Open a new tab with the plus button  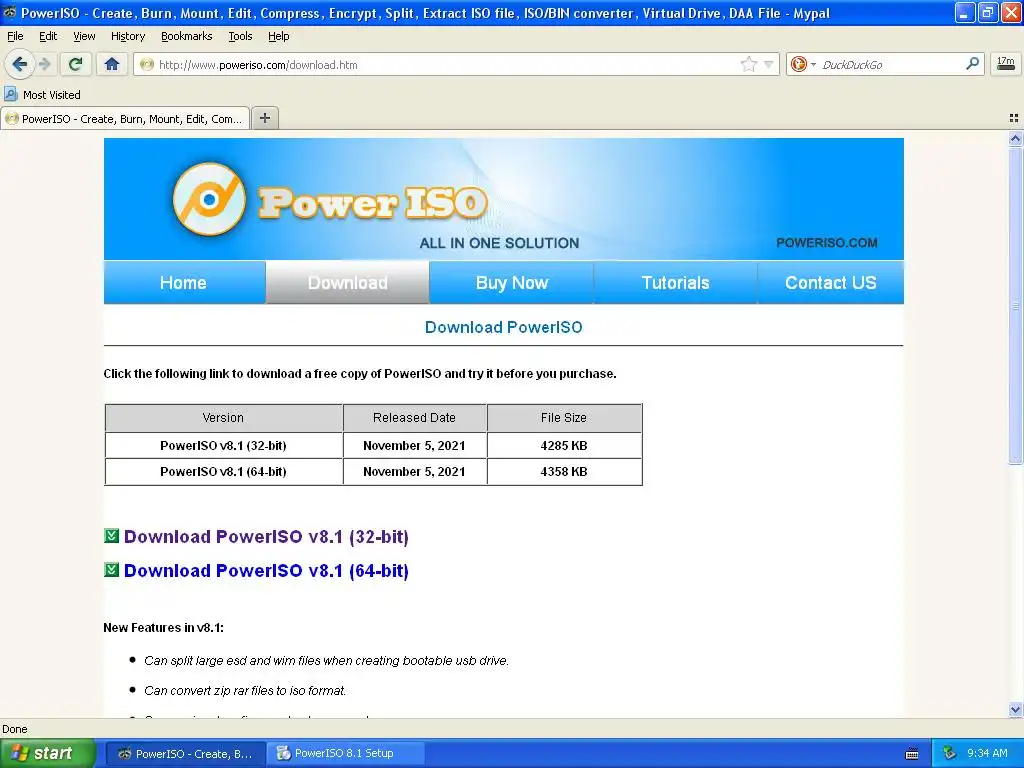pos(264,118)
